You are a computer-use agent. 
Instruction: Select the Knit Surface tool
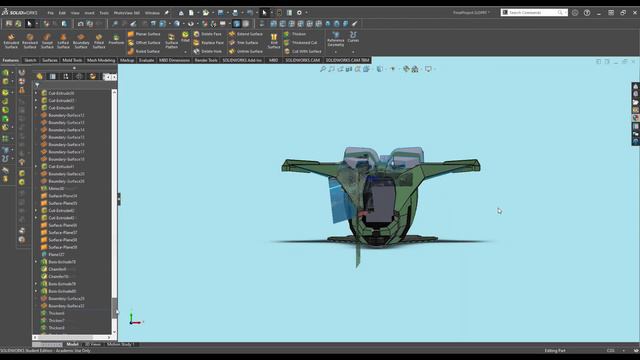(274, 41)
